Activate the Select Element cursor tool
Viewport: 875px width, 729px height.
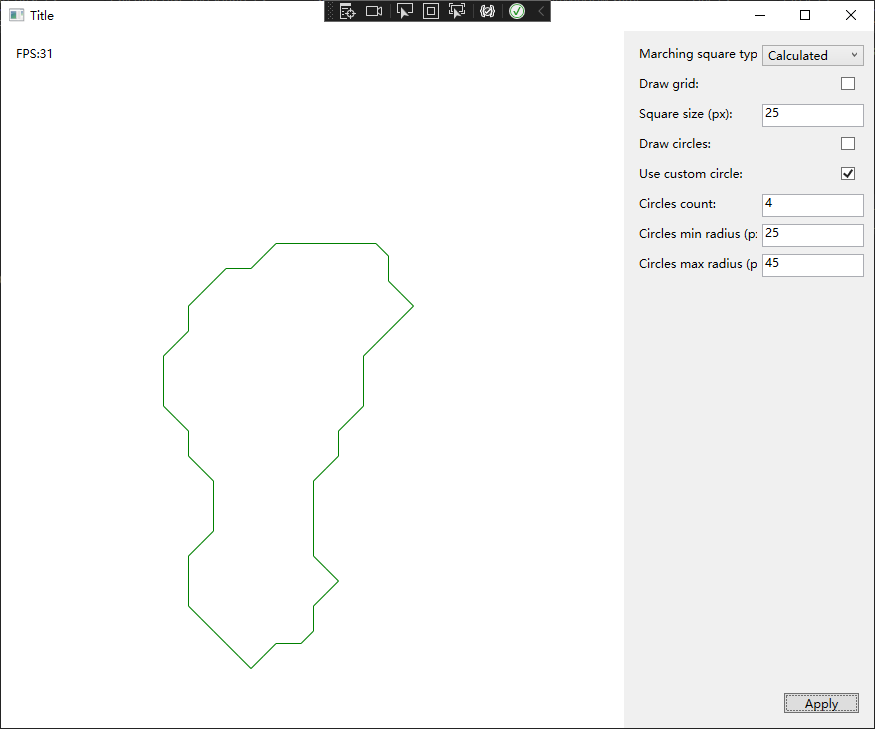coord(404,11)
